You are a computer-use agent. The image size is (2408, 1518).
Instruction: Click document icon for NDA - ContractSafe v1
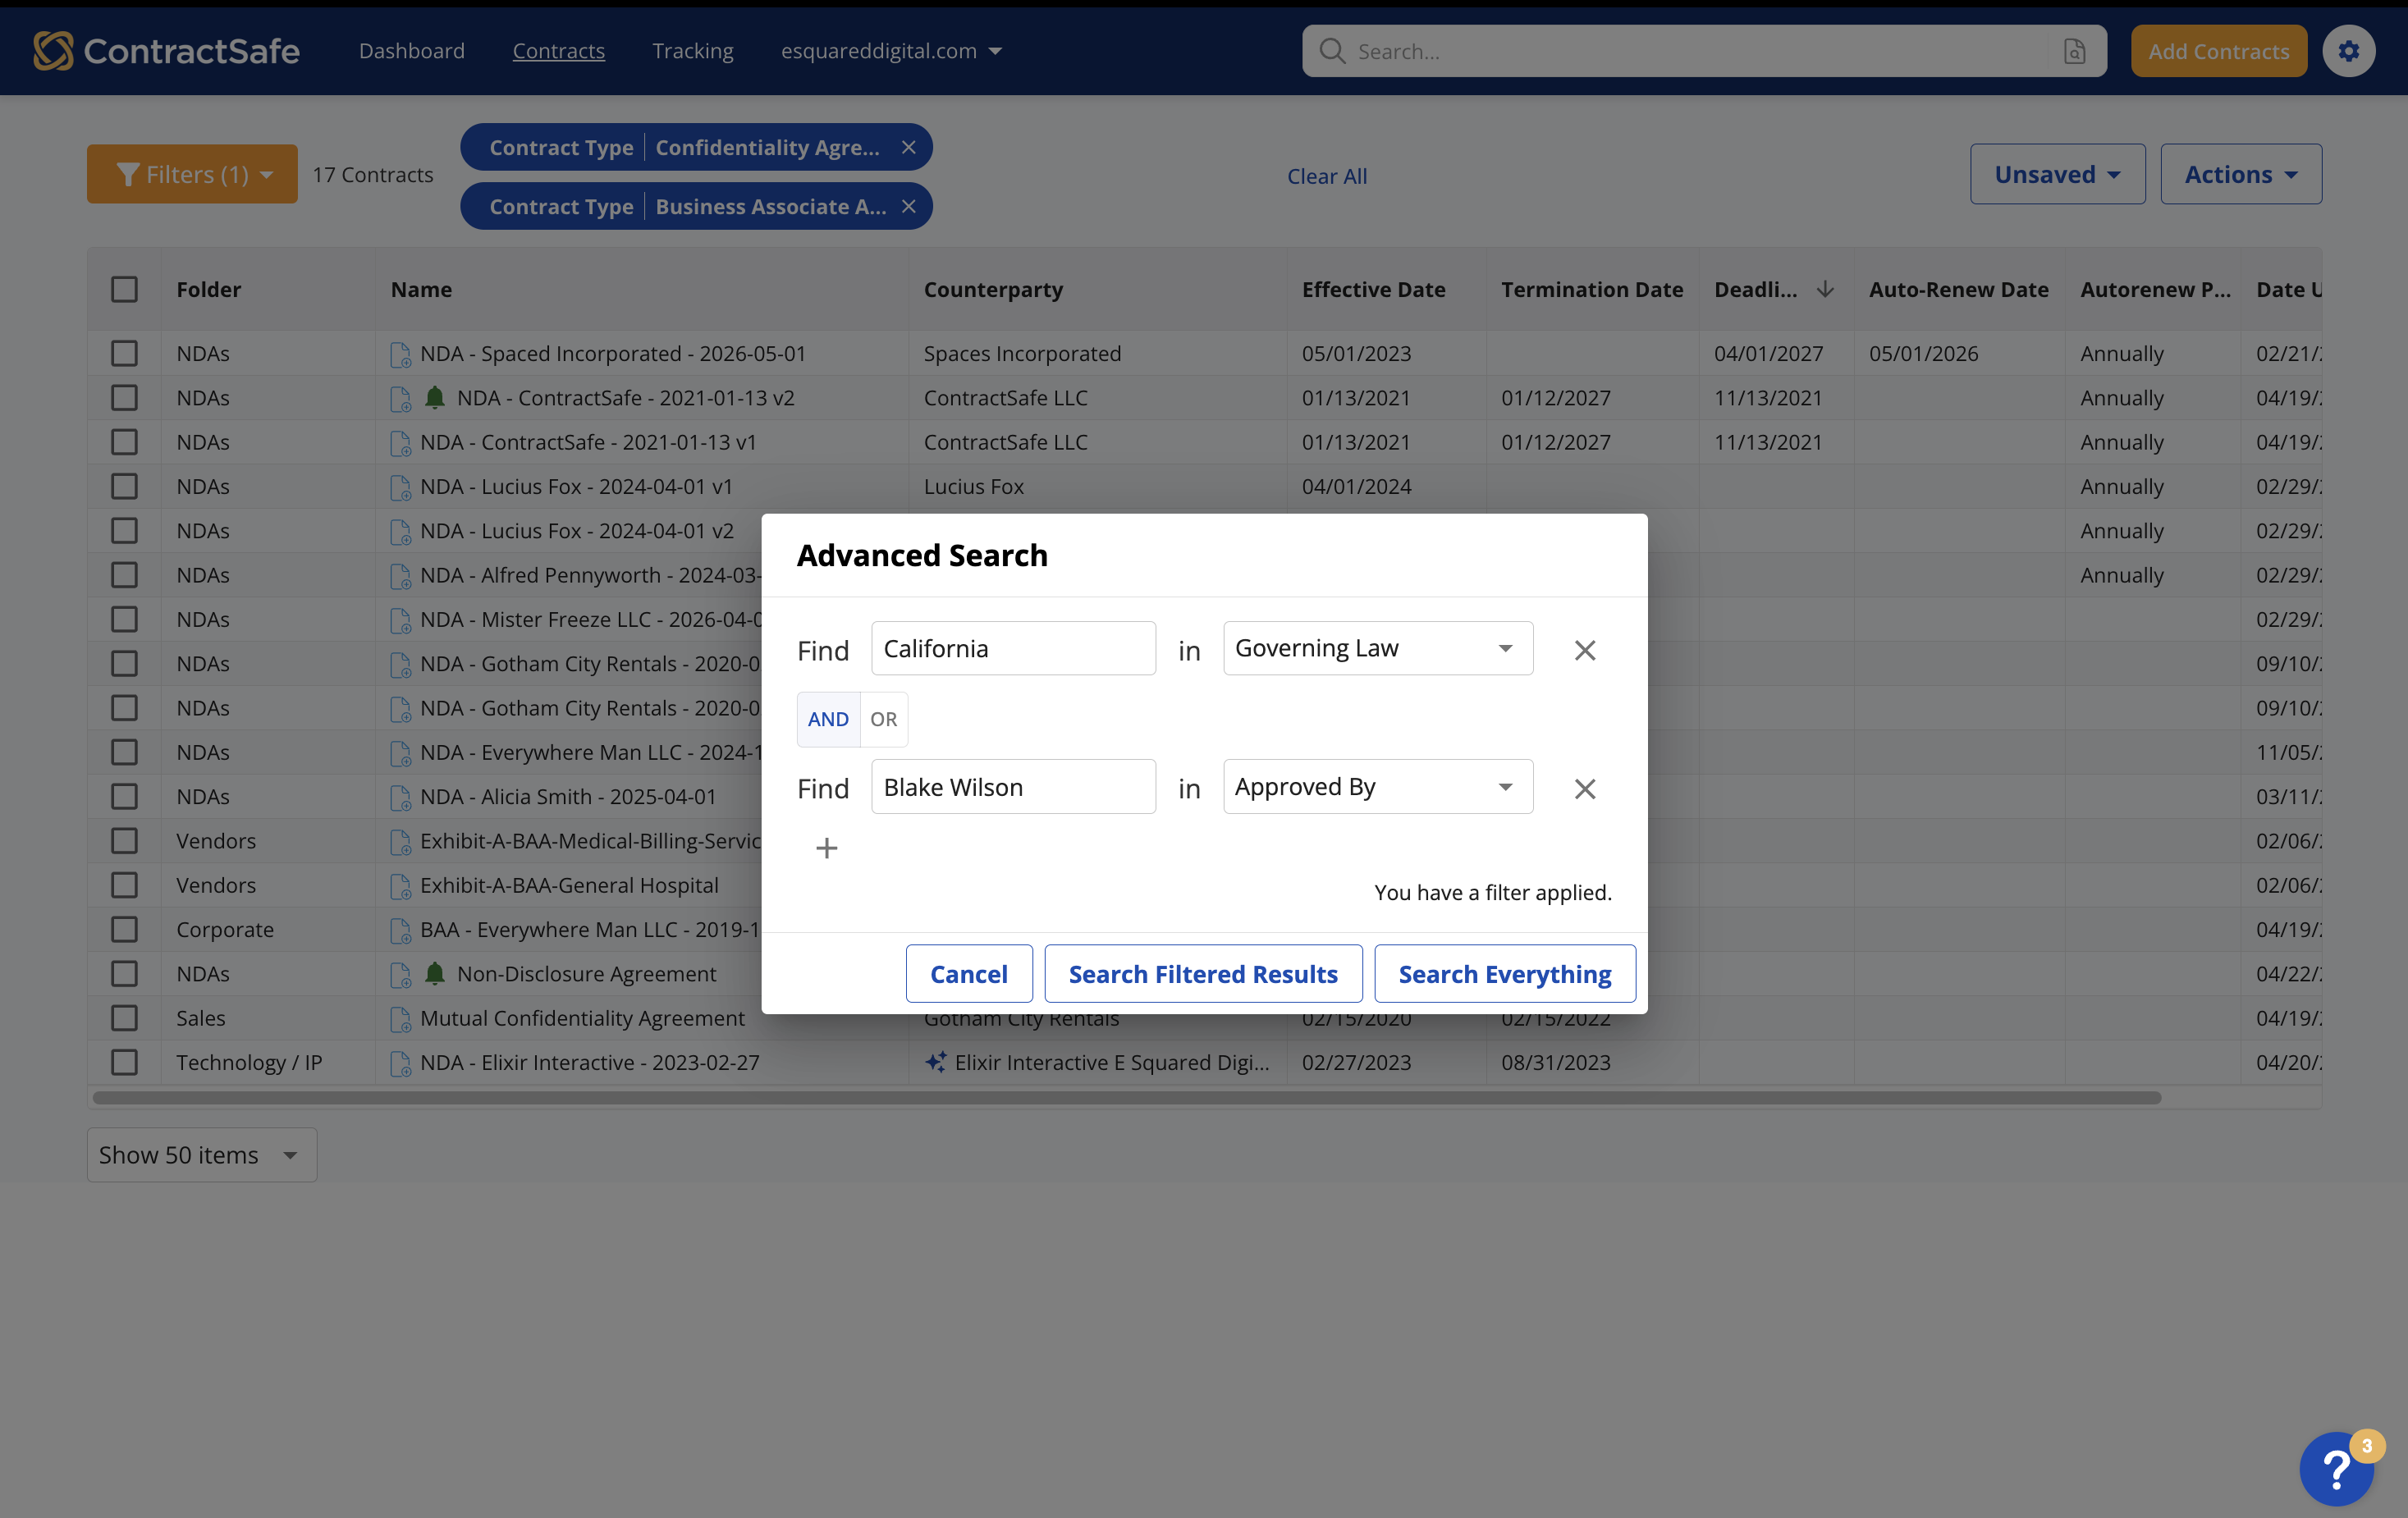coord(400,442)
